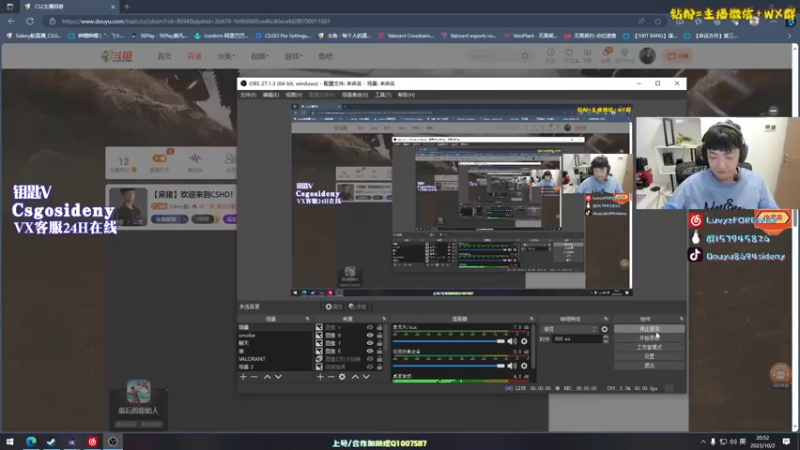Open a new browser tab

coord(127,7)
